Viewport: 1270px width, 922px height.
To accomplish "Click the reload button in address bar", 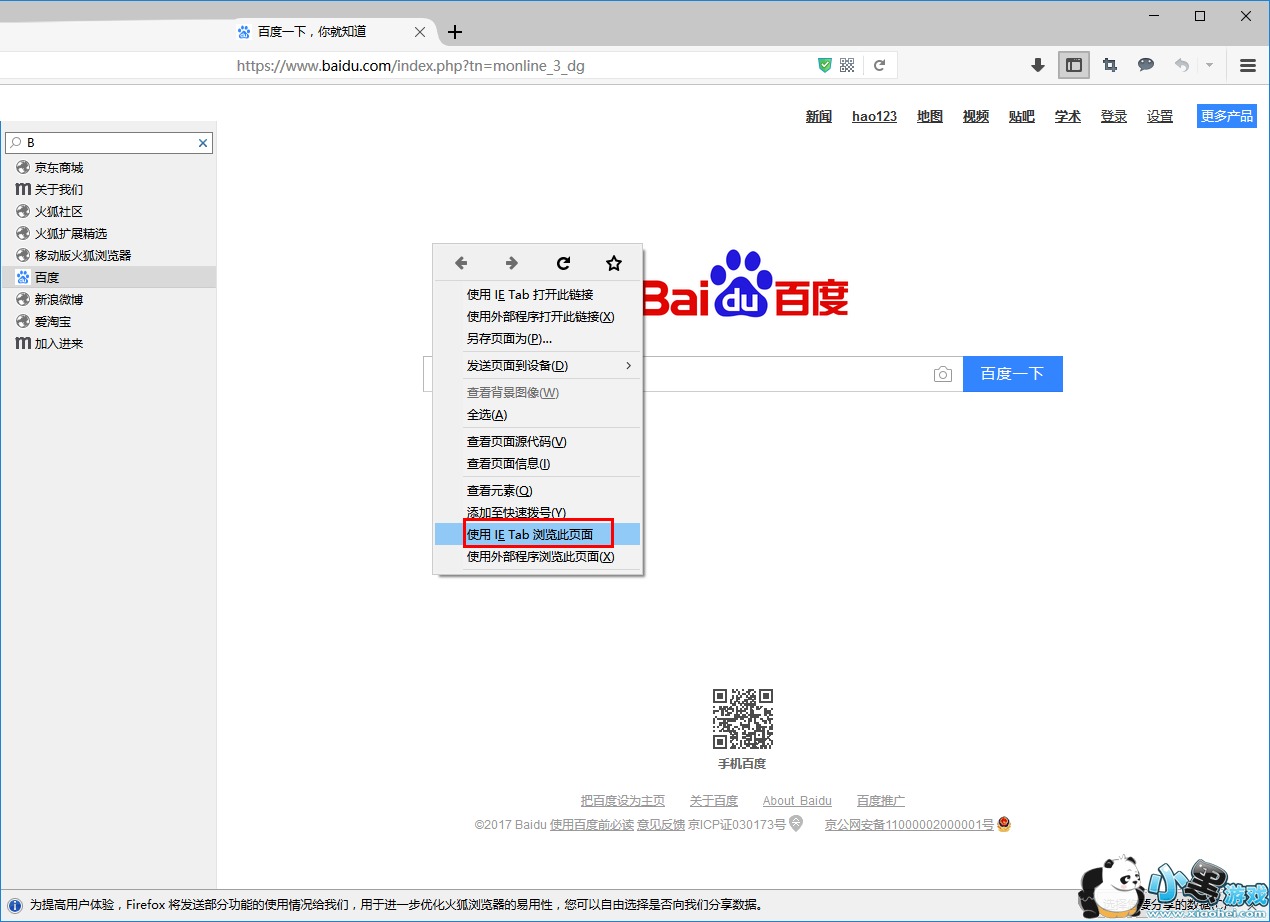I will 879,65.
